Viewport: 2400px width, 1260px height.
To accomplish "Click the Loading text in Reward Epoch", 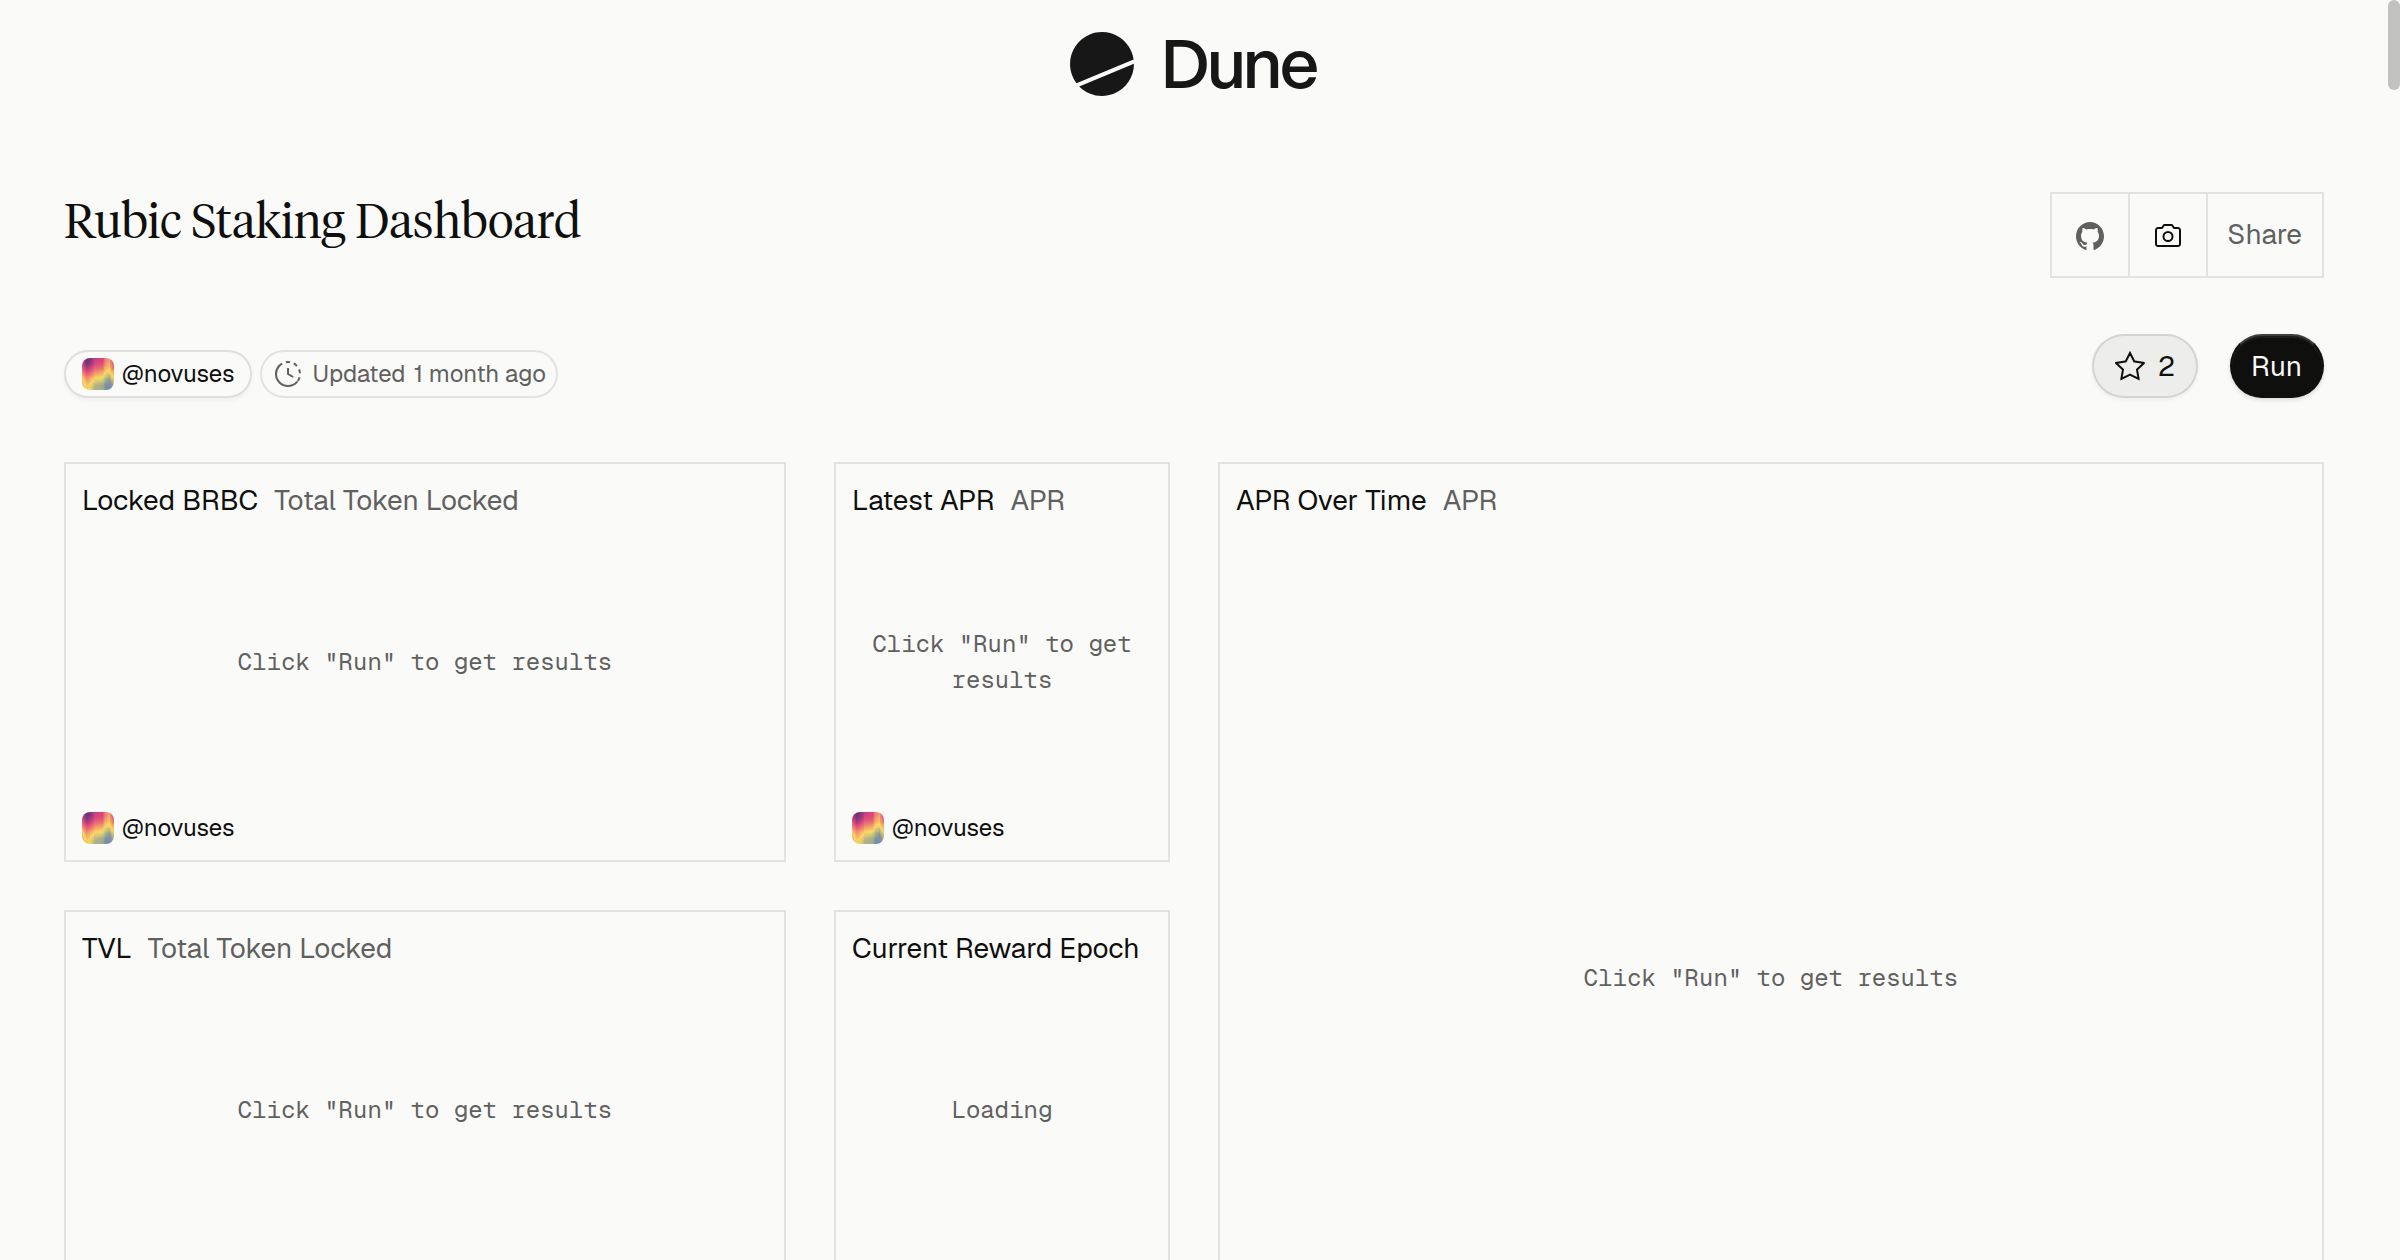I will point(1002,1110).
